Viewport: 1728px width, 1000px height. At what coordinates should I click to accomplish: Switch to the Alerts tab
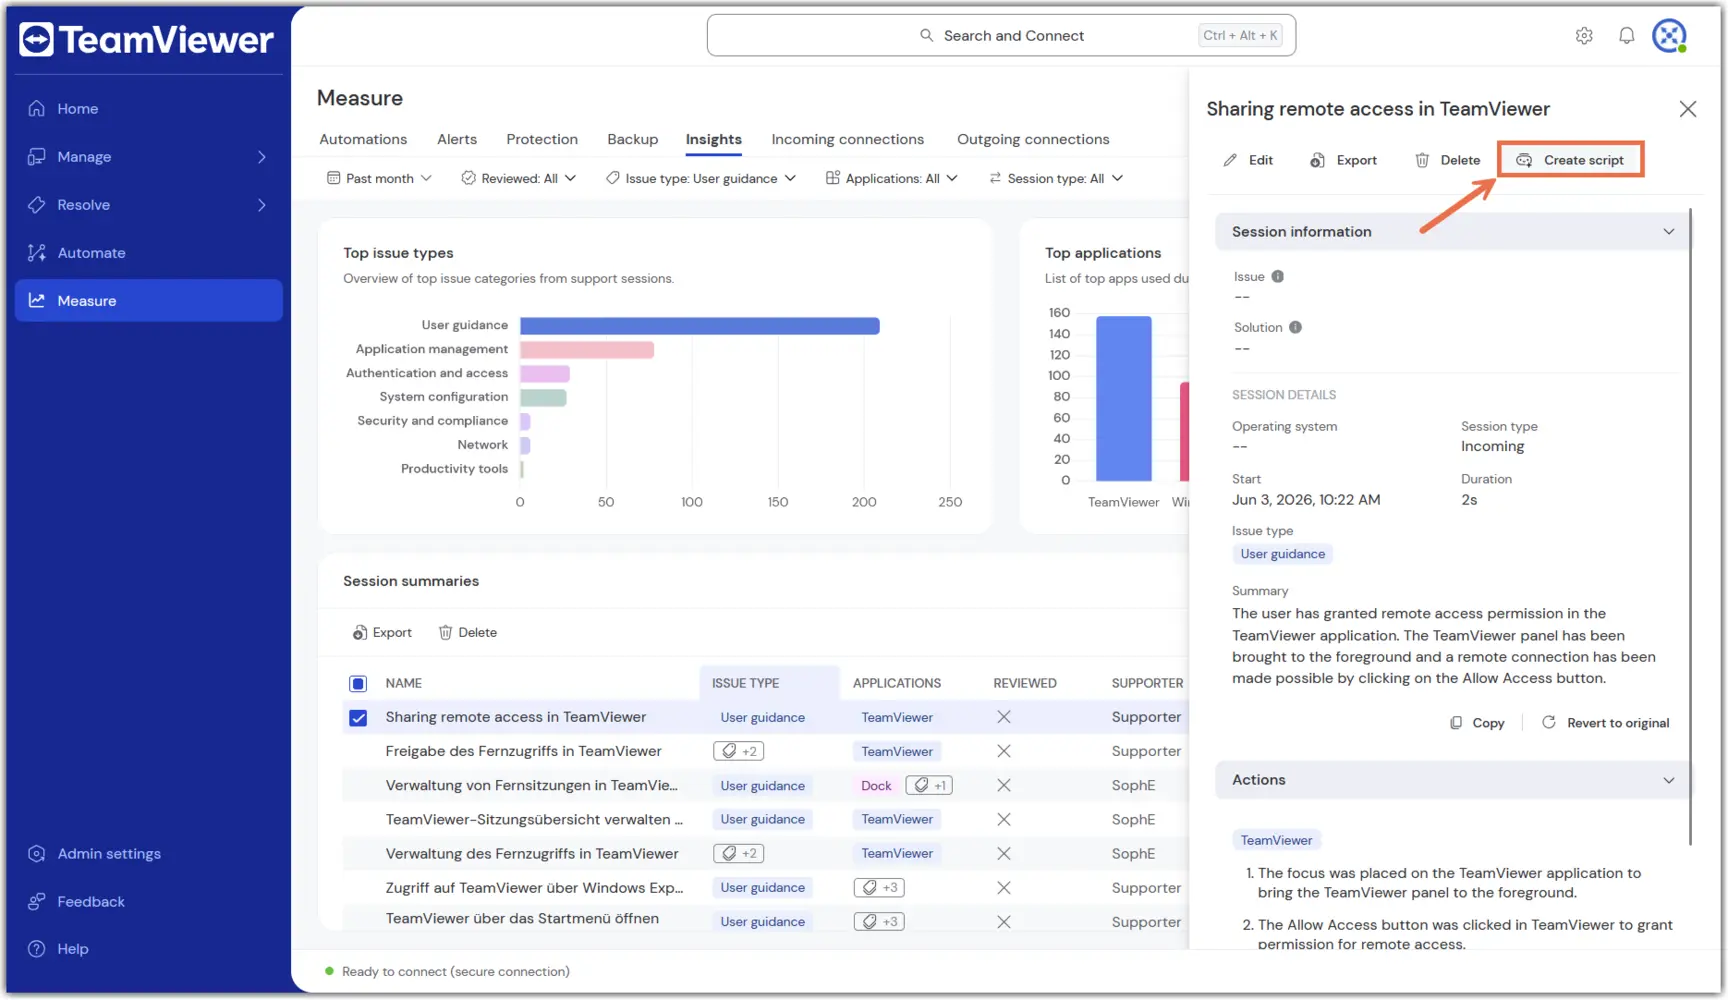pos(457,139)
